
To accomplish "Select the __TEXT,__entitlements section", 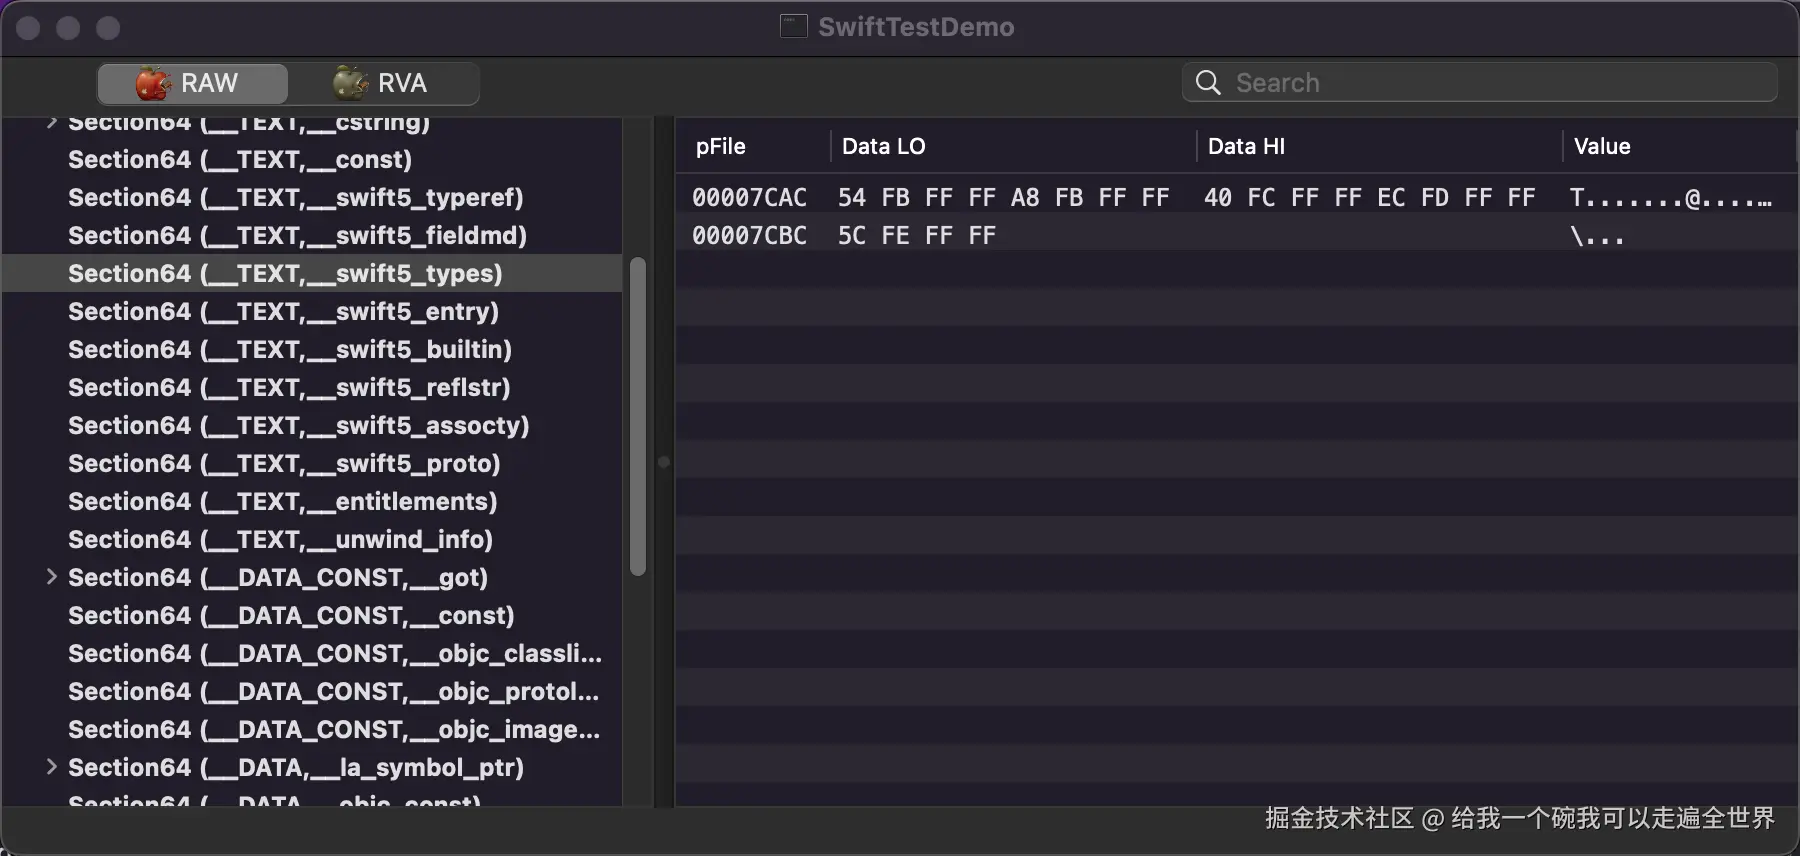I will 282,502.
